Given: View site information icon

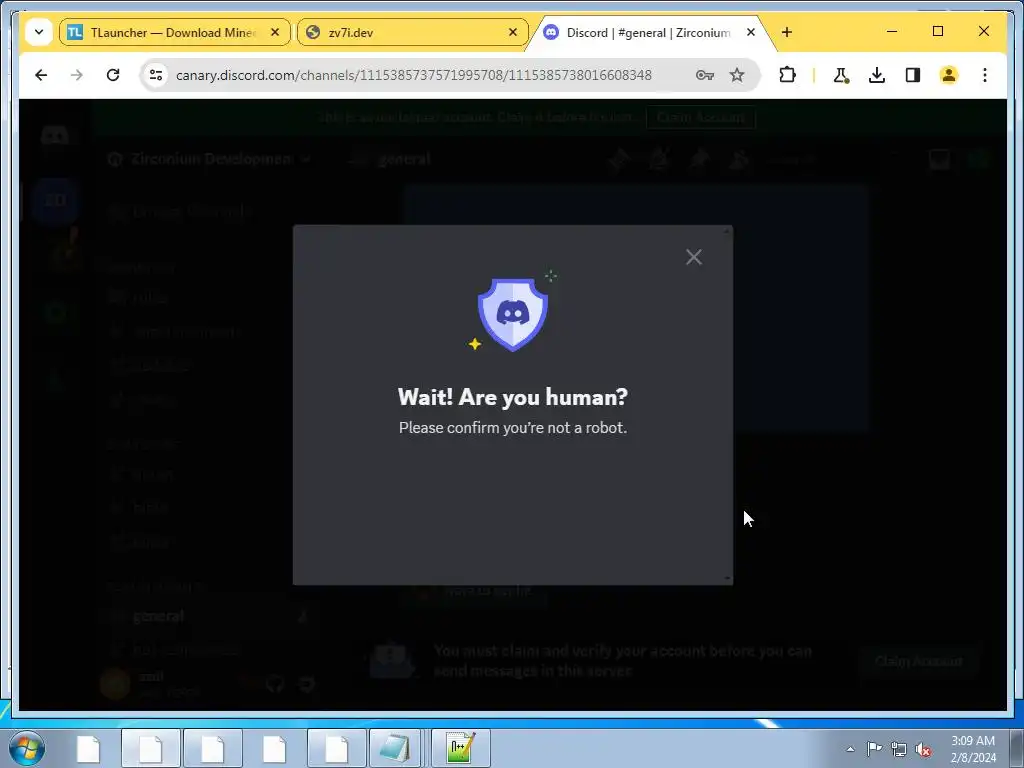Looking at the screenshot, I should tap(155, 75).
